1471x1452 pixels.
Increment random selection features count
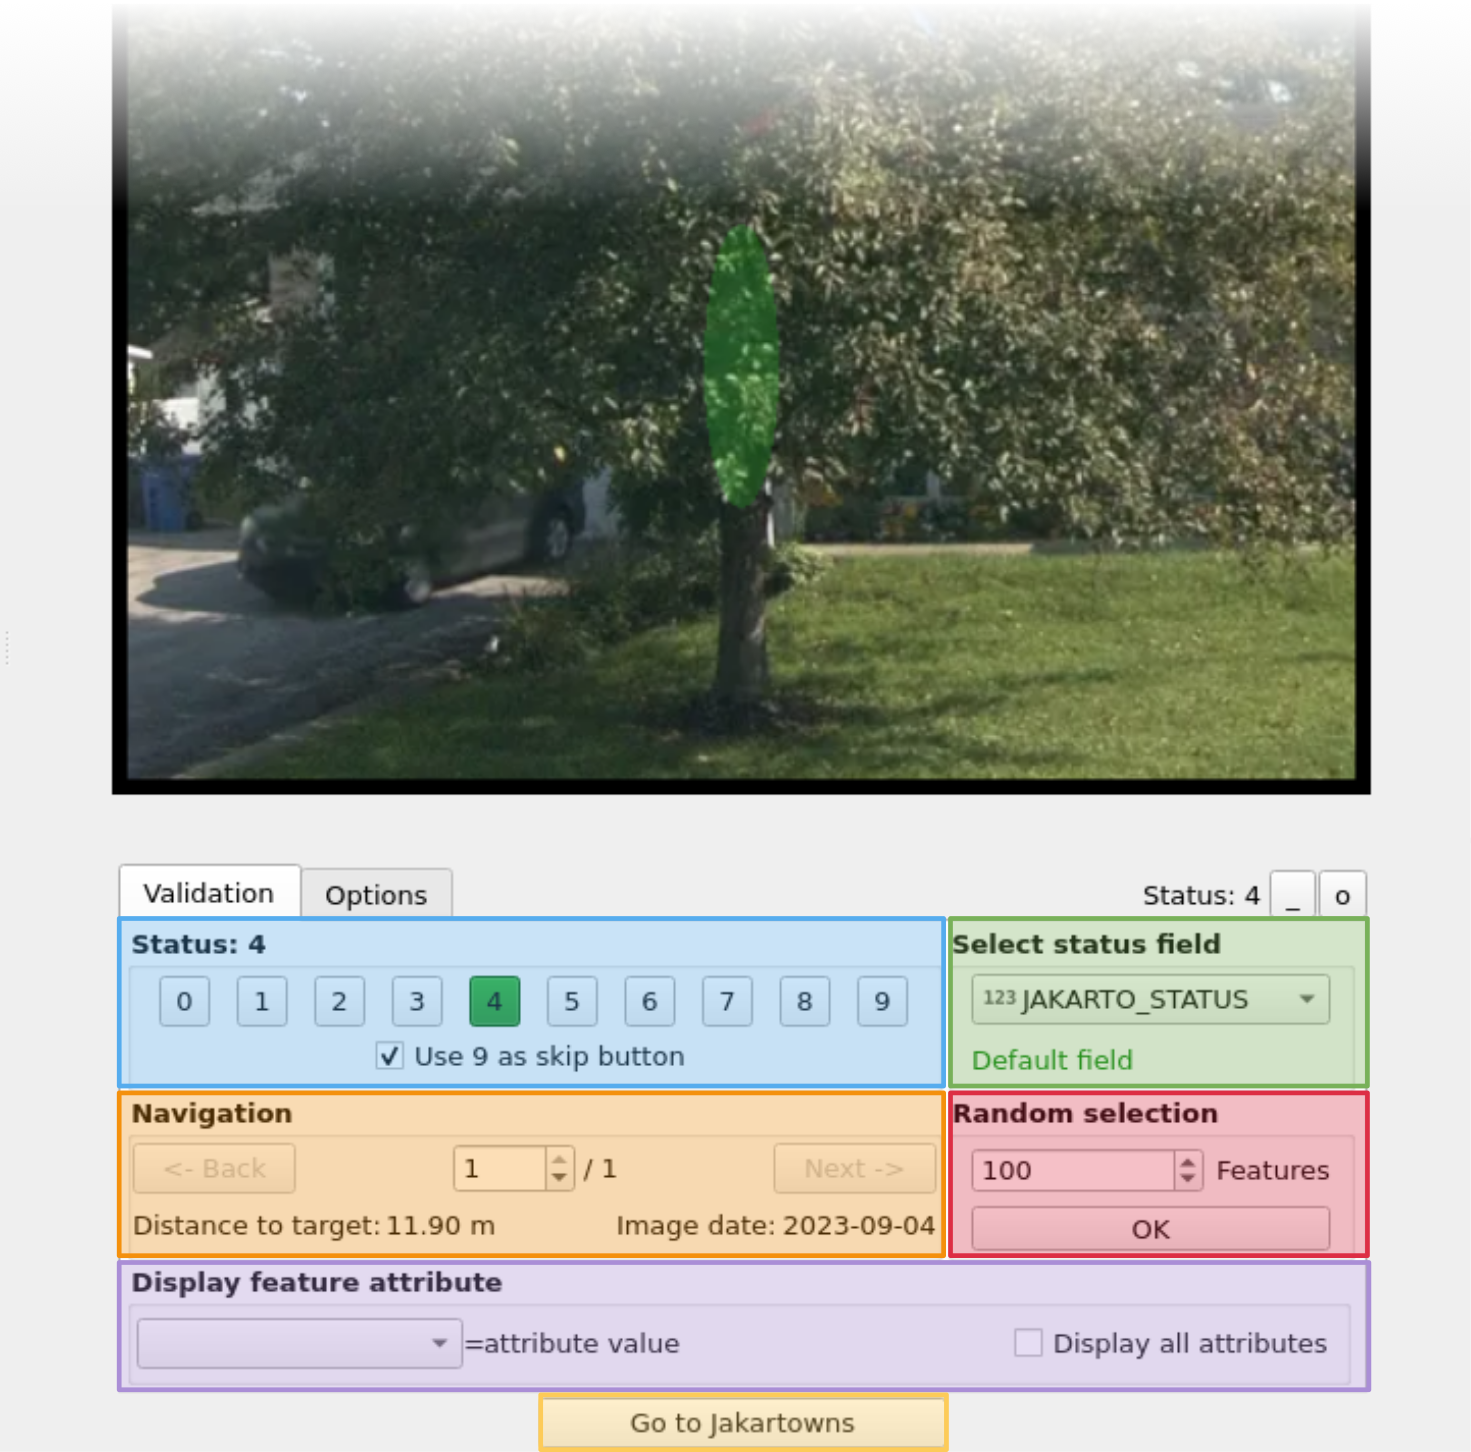[1187, 1161]
